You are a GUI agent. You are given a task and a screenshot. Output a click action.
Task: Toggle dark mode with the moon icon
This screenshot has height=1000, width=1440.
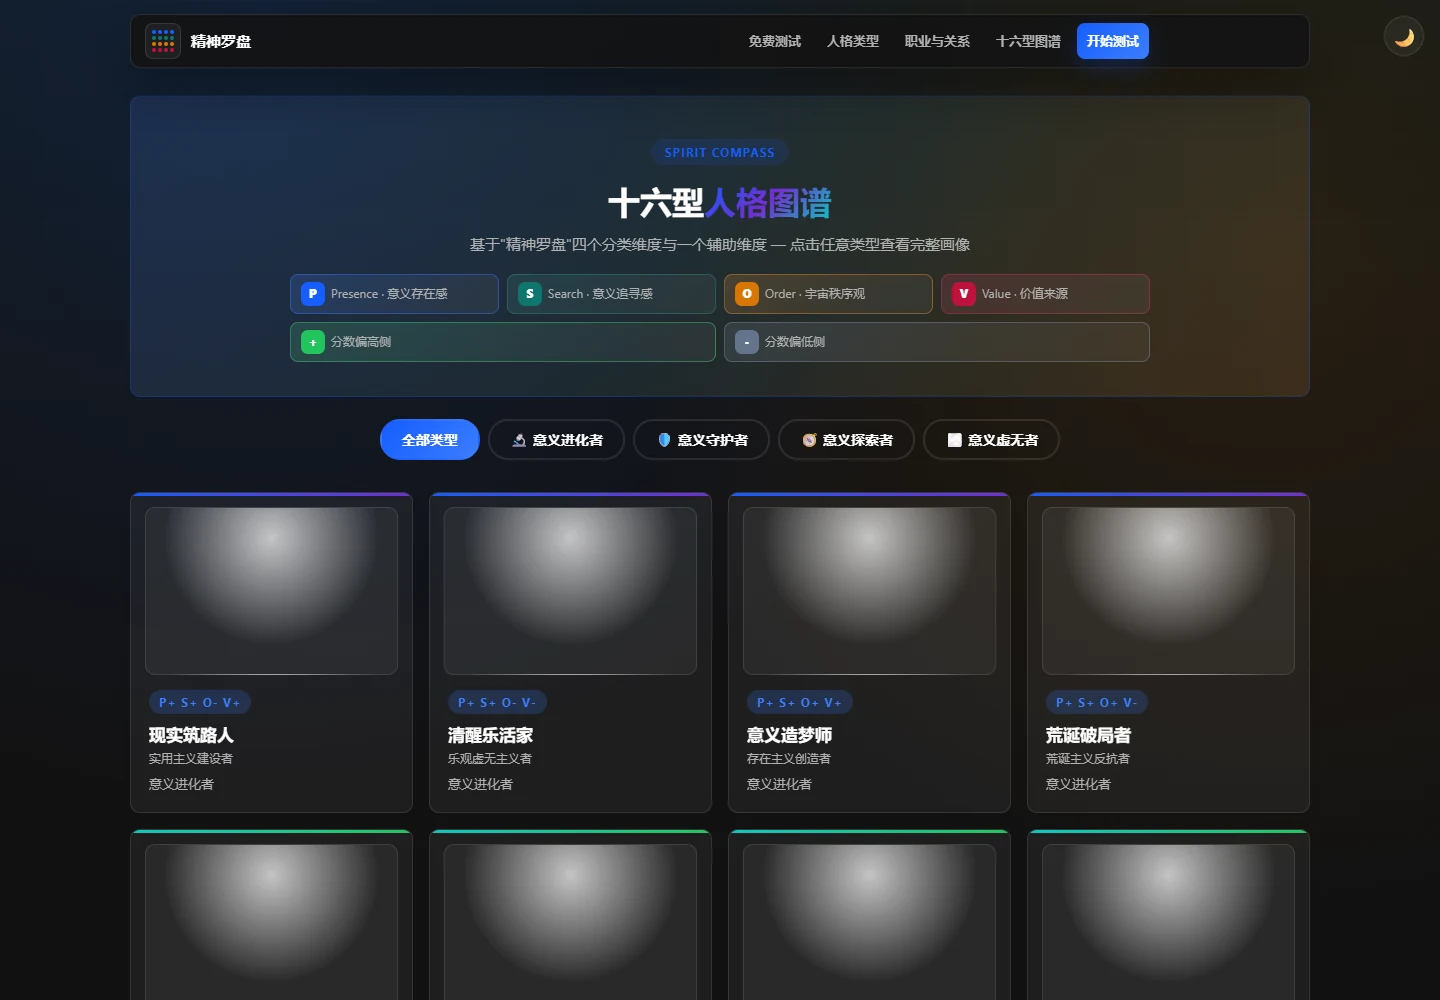pyautogui.click(x=1404, y=37)
